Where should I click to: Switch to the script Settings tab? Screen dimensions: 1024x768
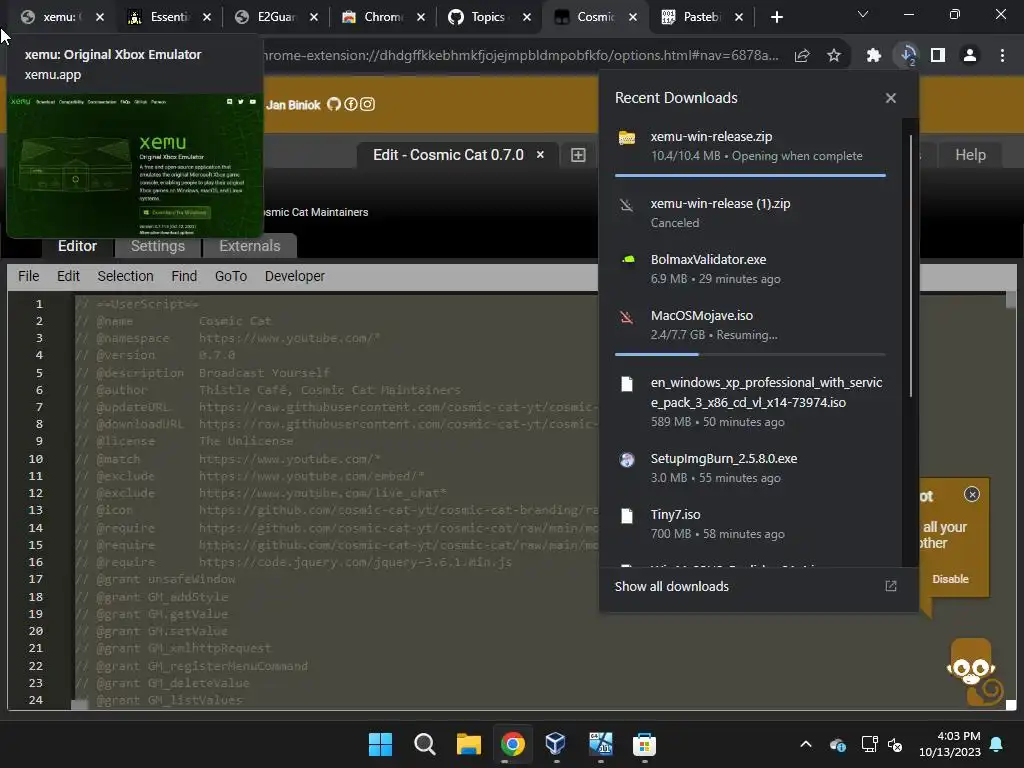click(x=157, y=246)
